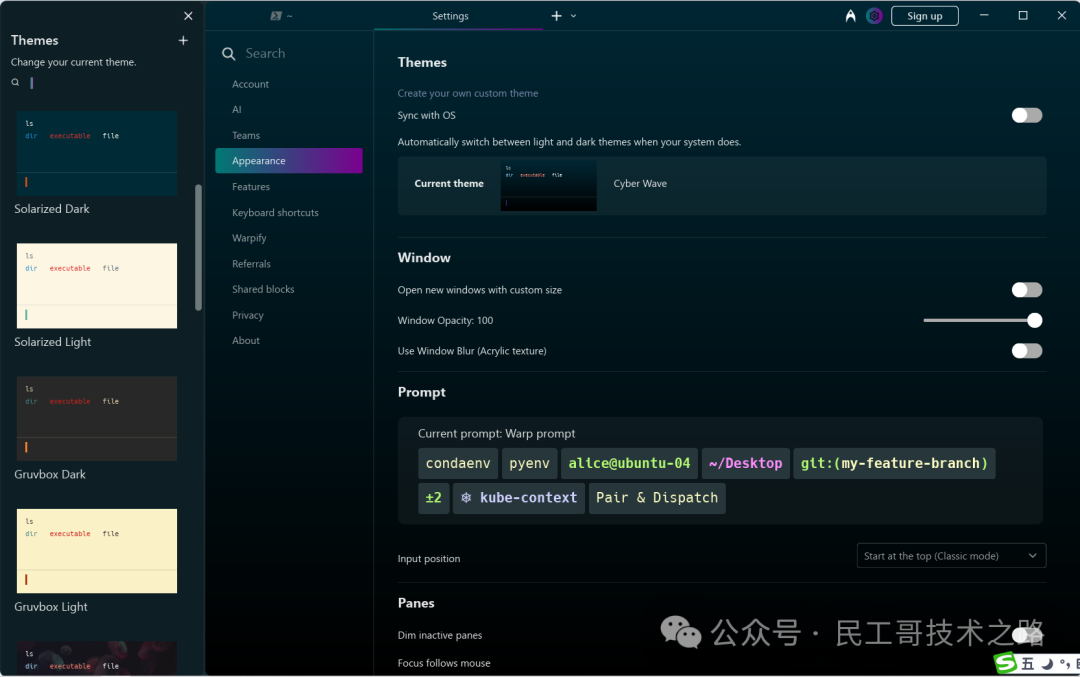Open the Shared blocks section
This screenshot has width=1080, height=677.
pos(263,289)
